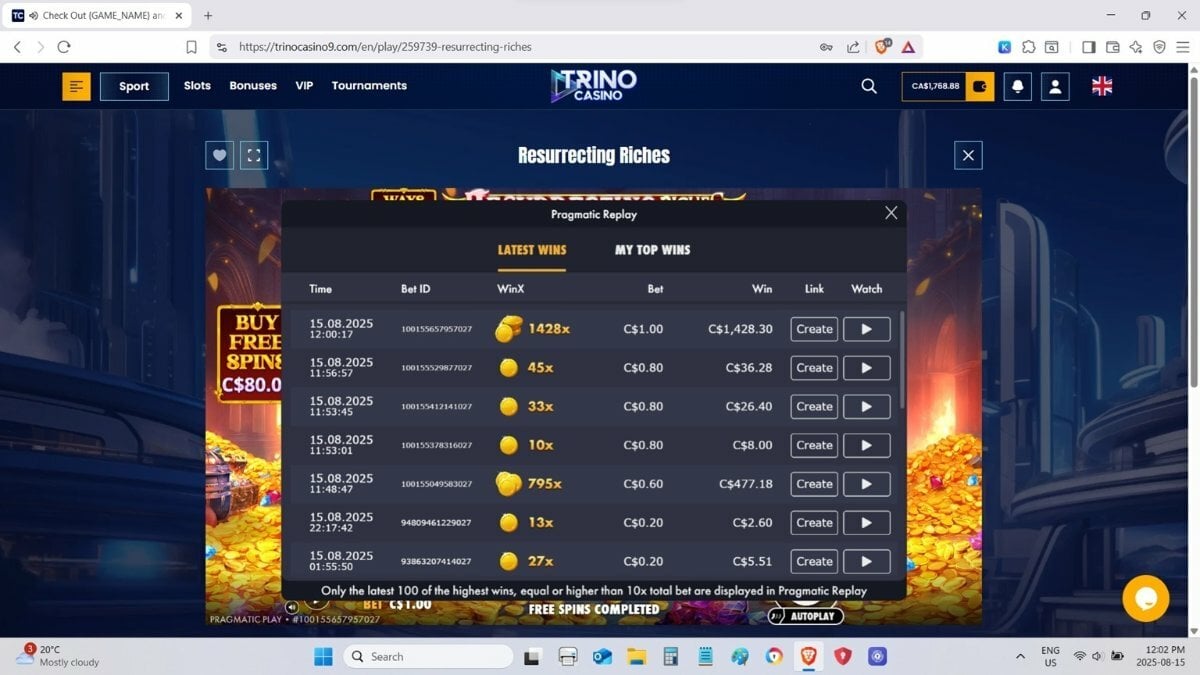Open the Tournaments page
1200x675 pixels.
coord(369,86)
